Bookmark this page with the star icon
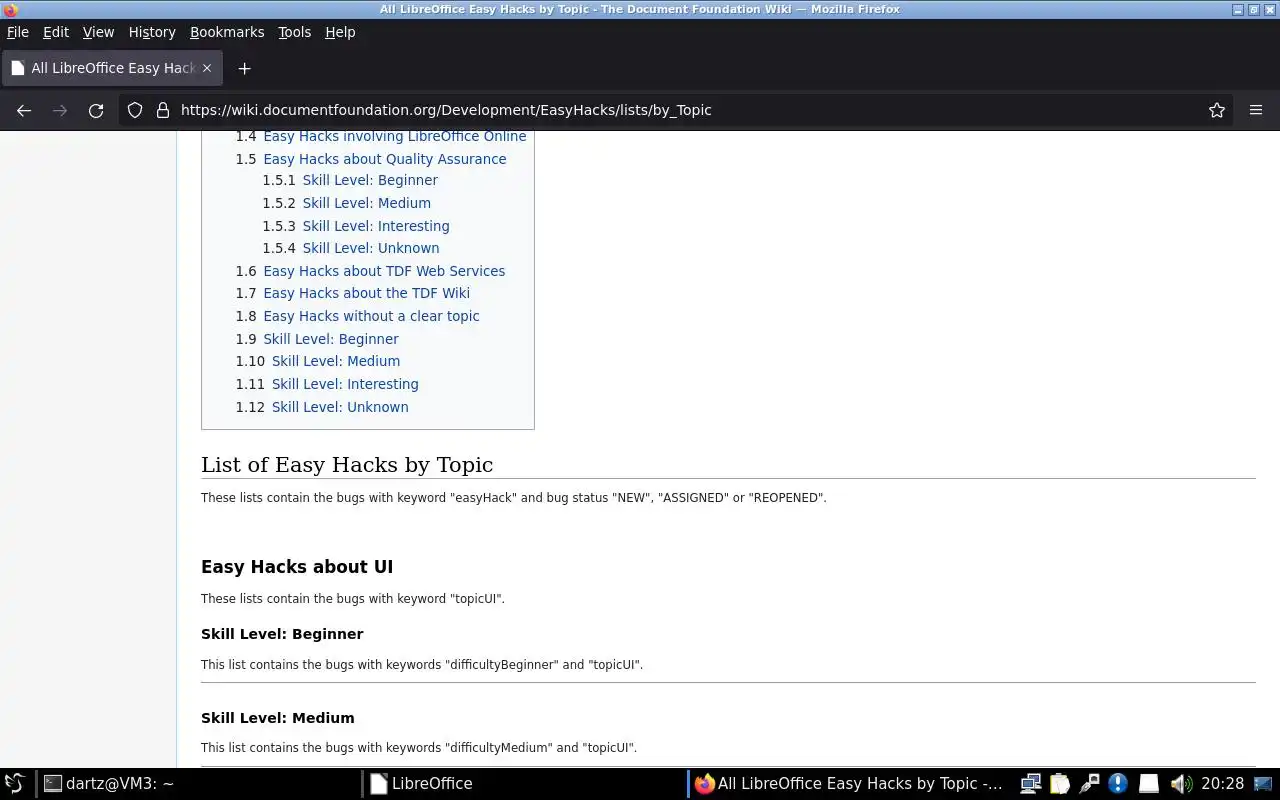Viewport: 1280px width, 800px height. click(1217, 110)
